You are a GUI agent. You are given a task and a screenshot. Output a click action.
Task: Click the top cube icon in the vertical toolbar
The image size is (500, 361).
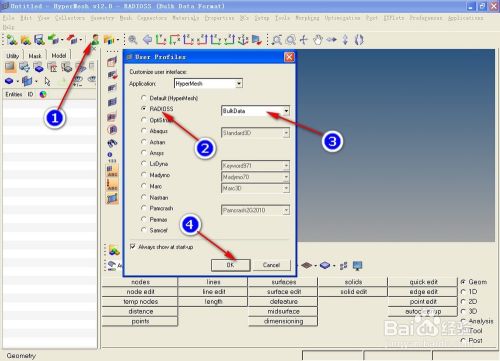(x=112, y=61)
